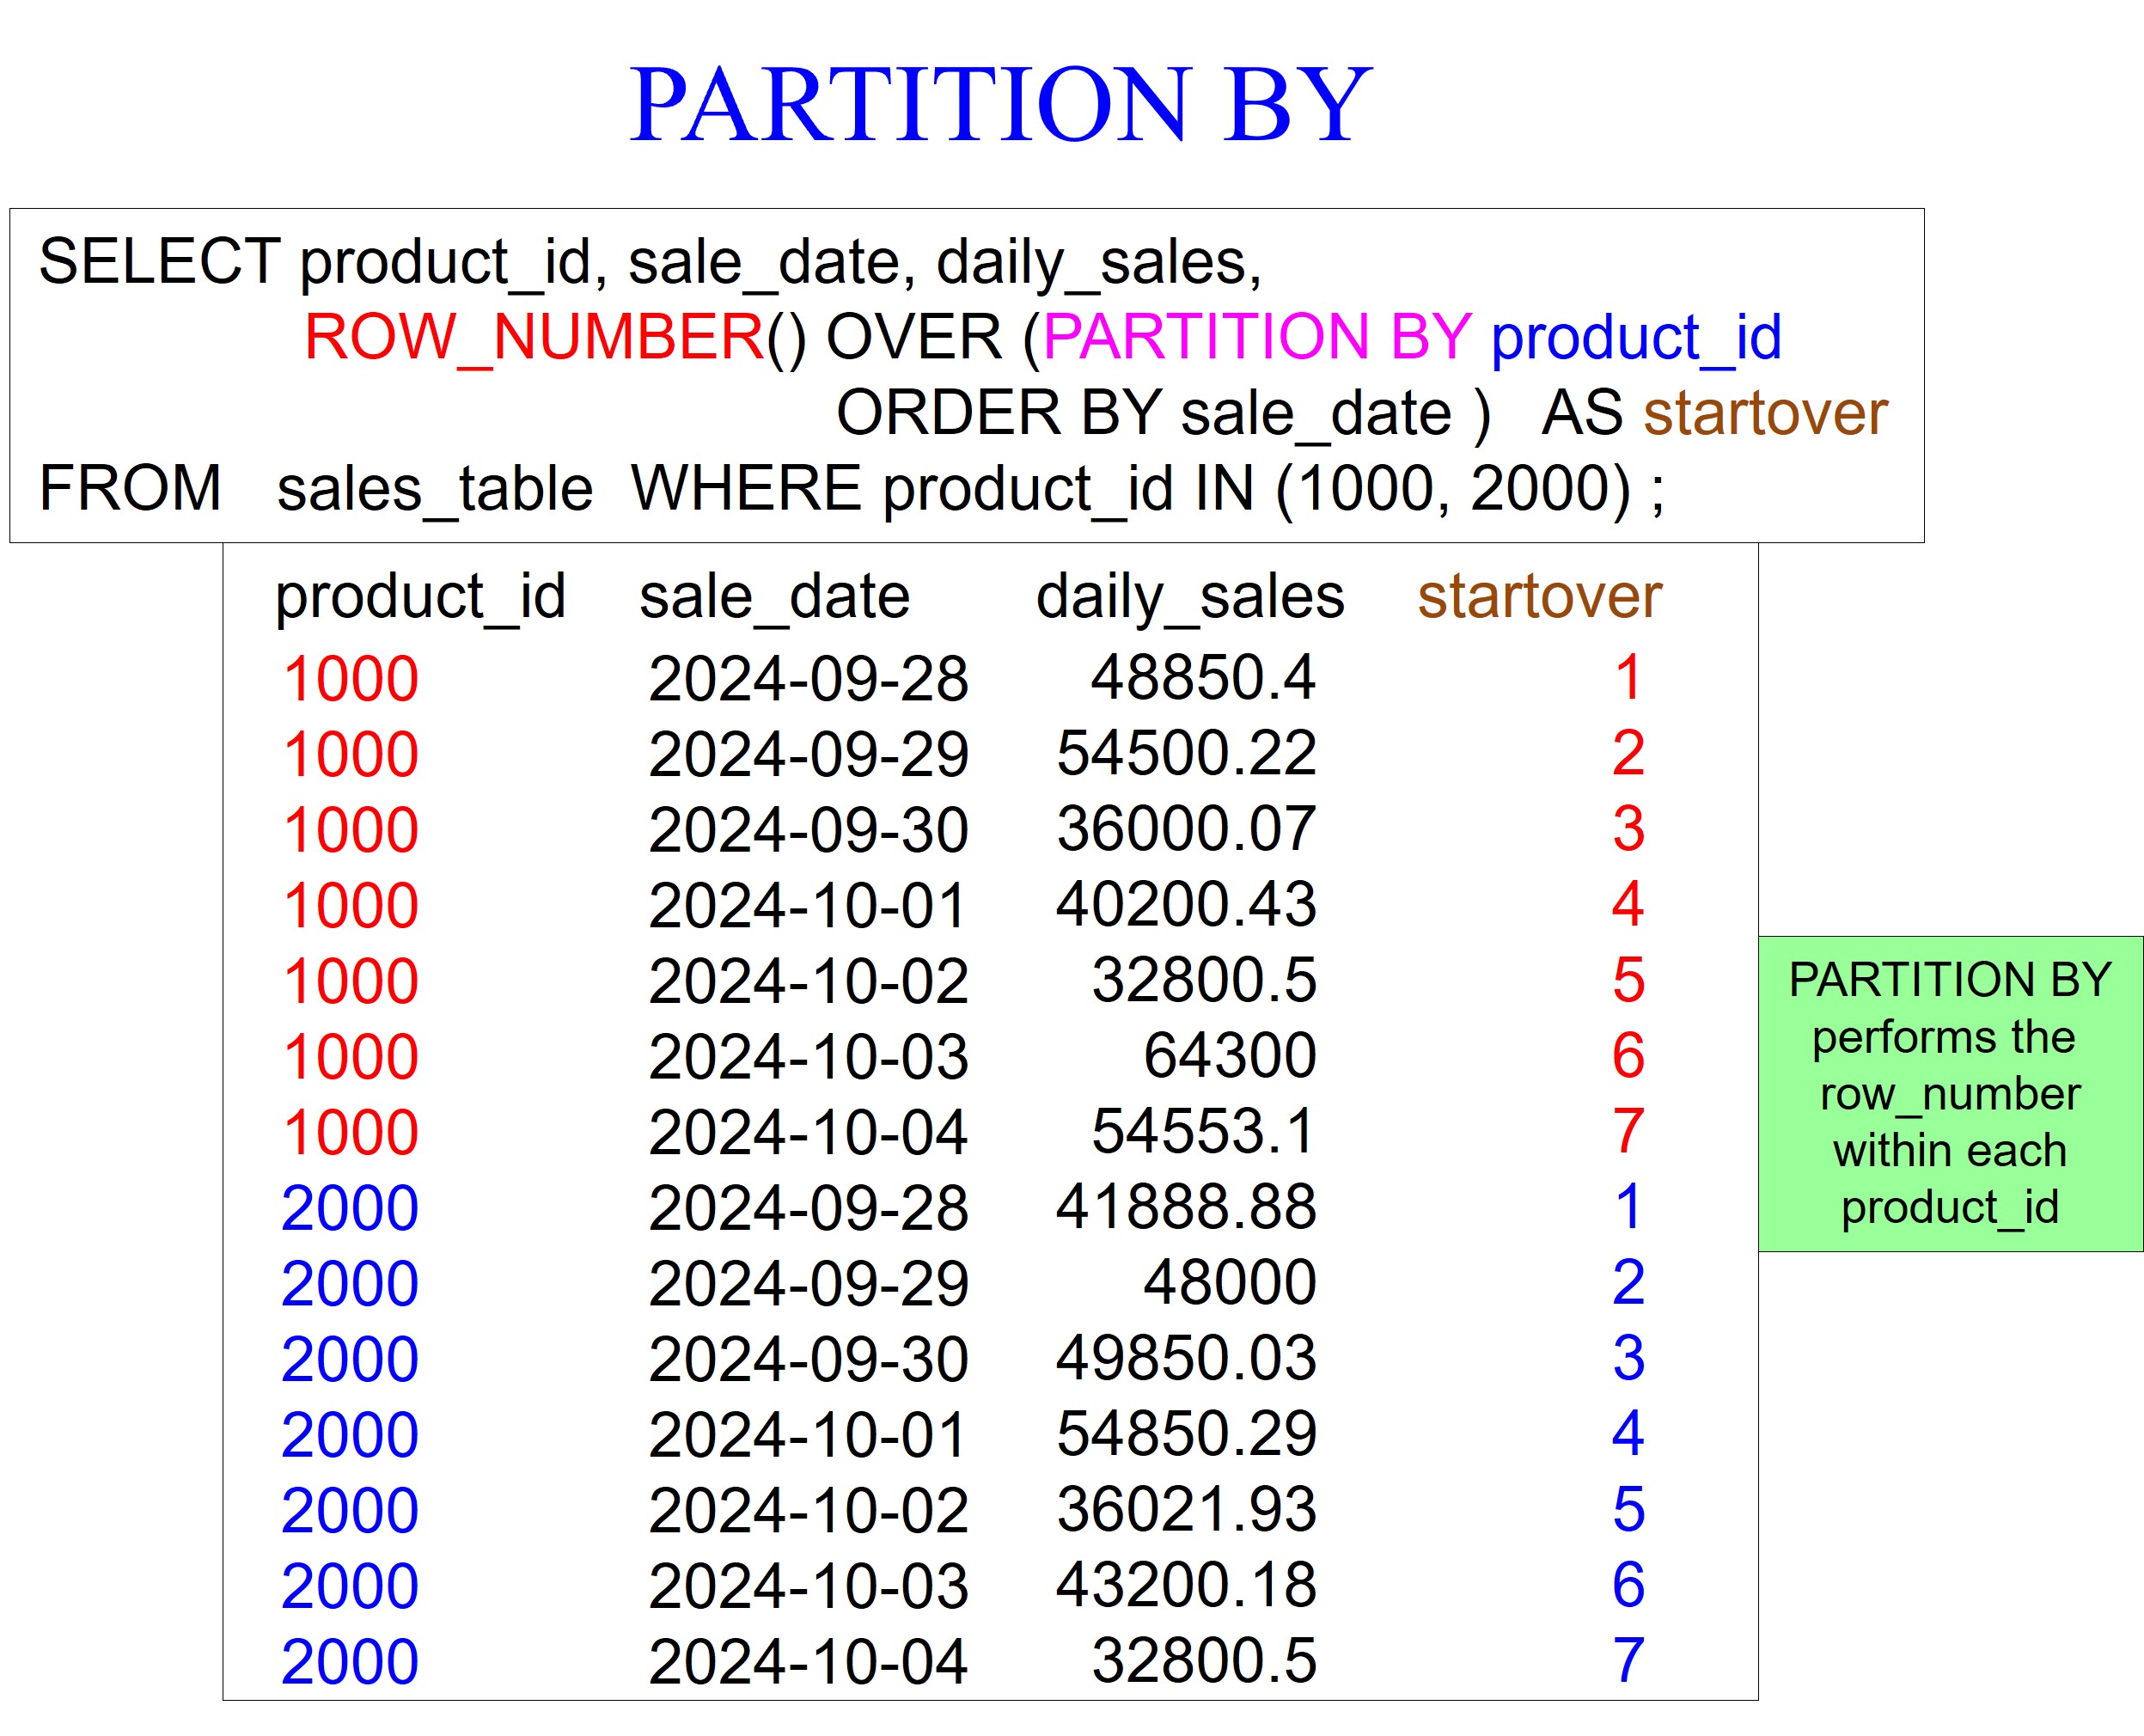Click the red ROW_NUMBER keyword in query

pos(535,337)
